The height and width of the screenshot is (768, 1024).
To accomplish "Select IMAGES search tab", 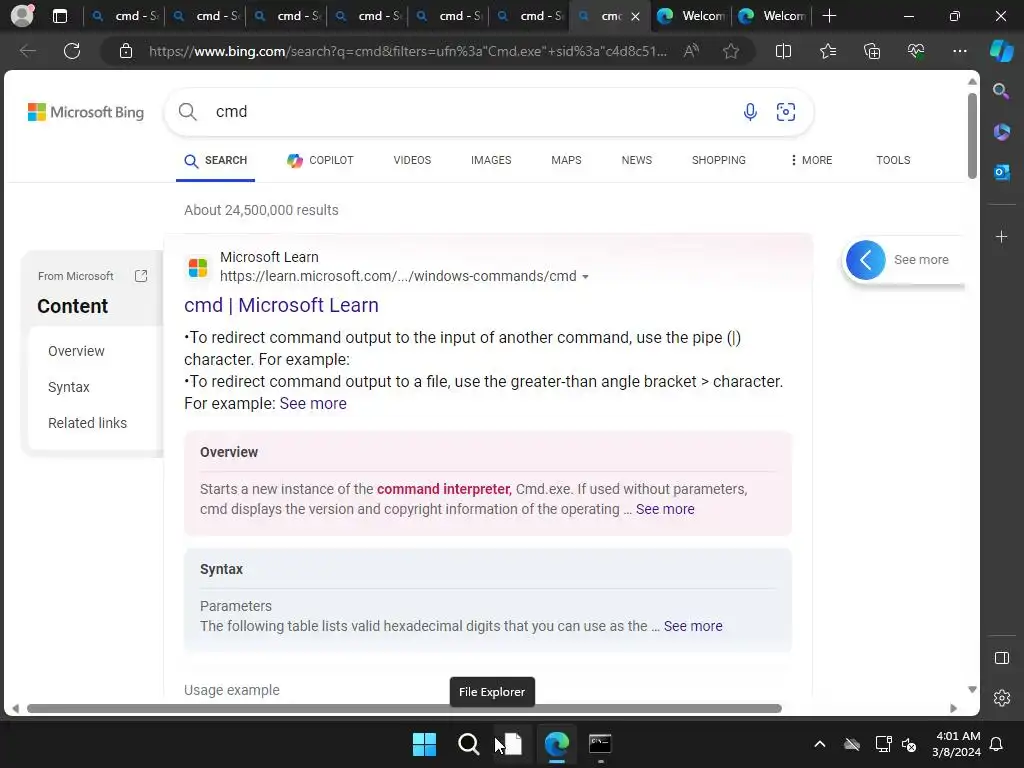I will pyautogui.click(x=491, y=160).
